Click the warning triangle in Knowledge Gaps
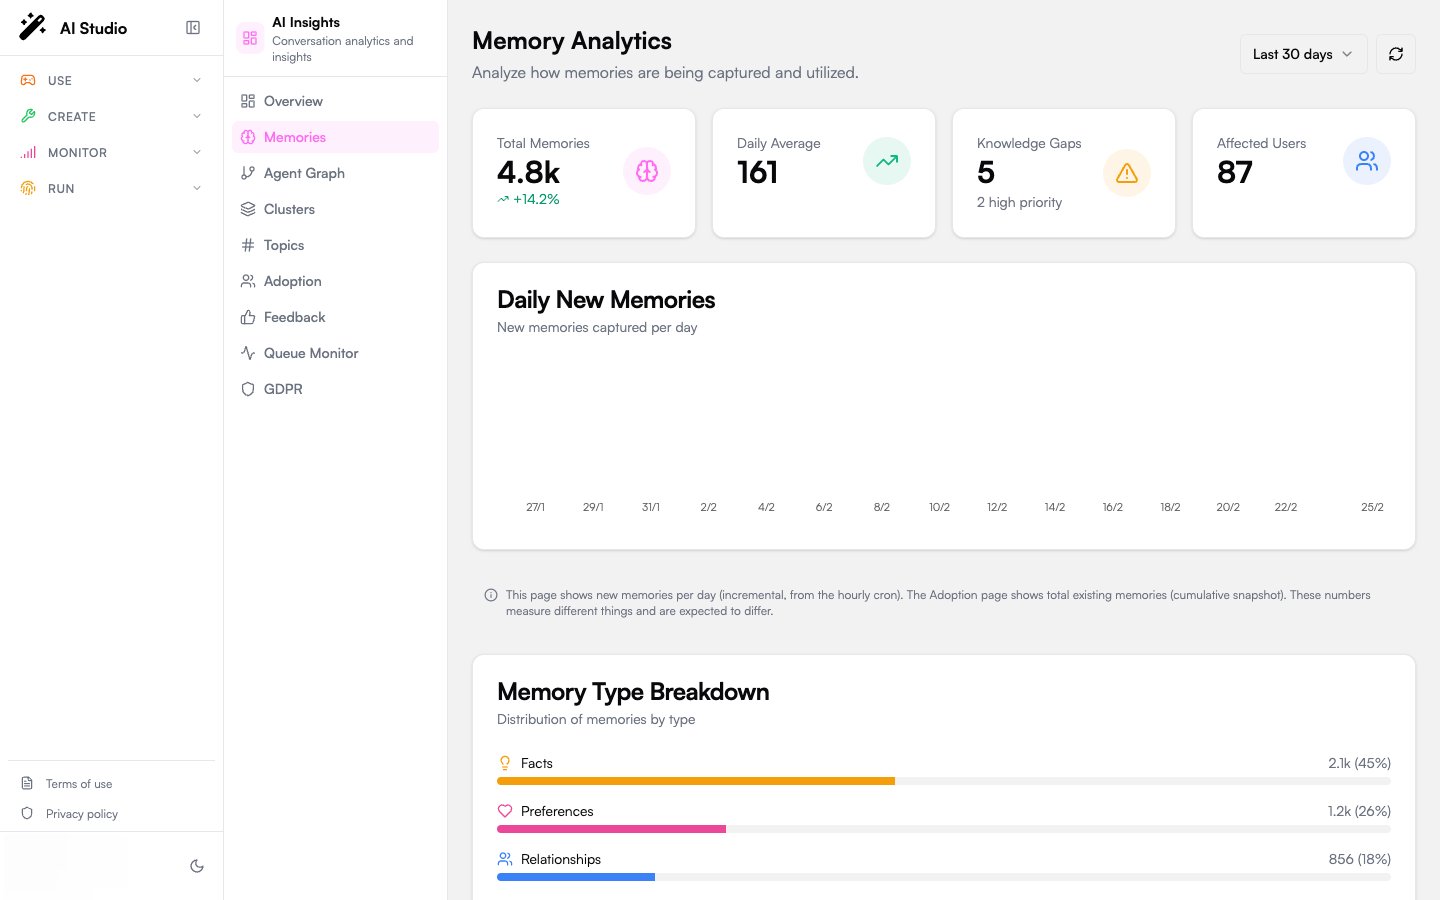This screenshot has width=1440, height=900. (x=1127, y=173)
